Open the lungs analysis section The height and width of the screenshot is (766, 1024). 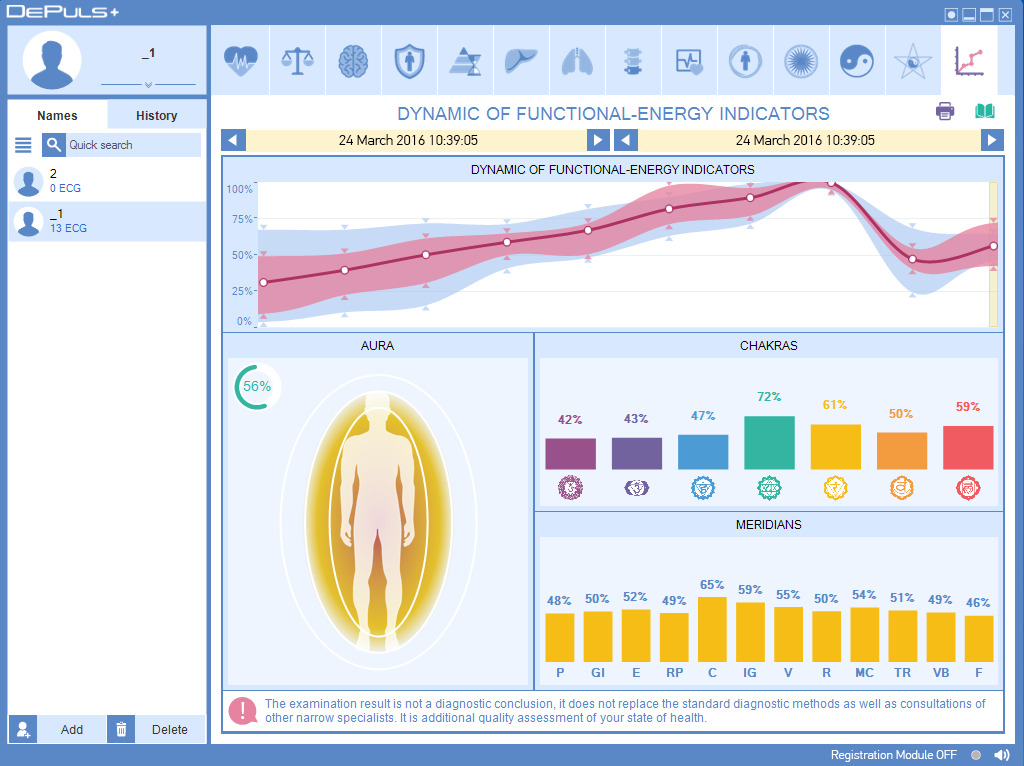coord(576,61)
